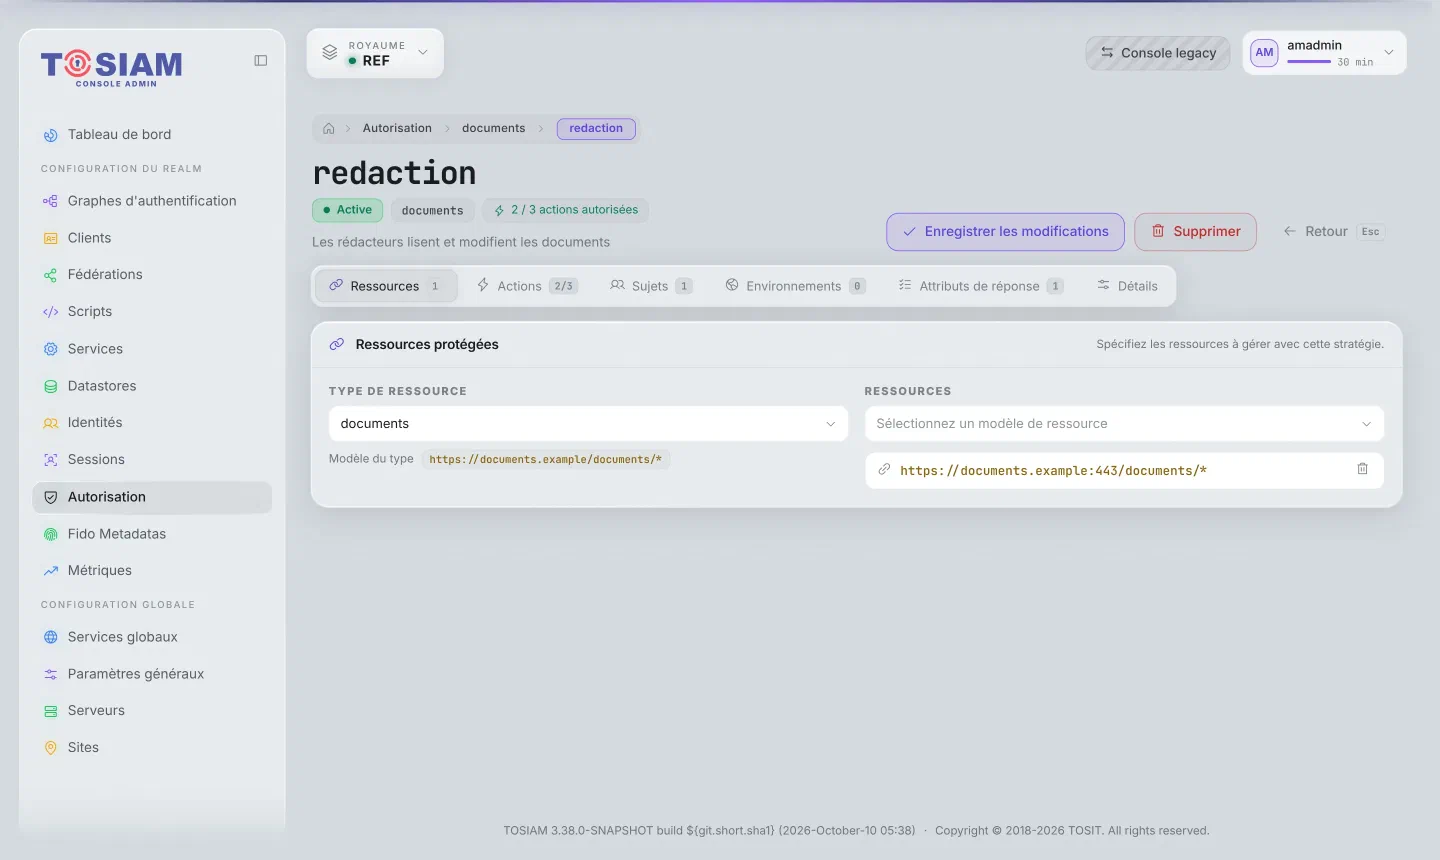This screenshot has height=860, width=1440.
Task: Click the home icon in the breadcrumb
Action: pyautogui.click(x=329, y=129)
